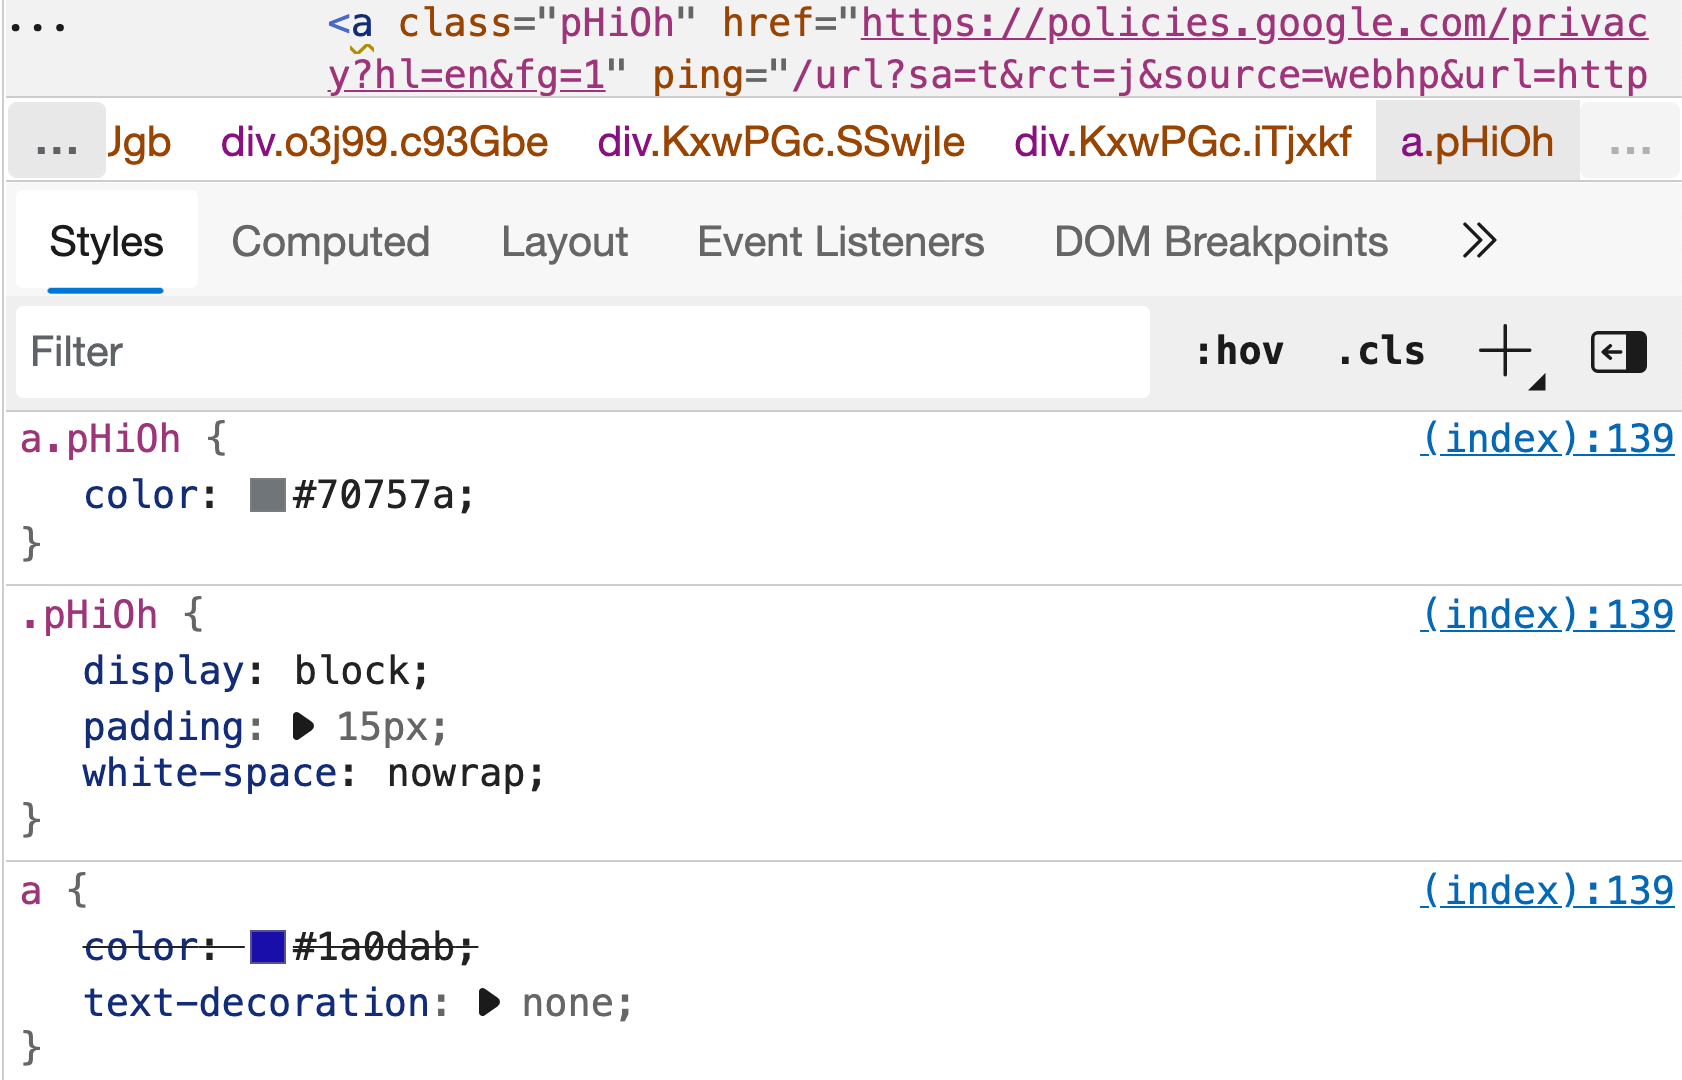Switch to the DOM Breakpoints tab
Viewport: 1682px width, 1080px height.
[1220, 241]
